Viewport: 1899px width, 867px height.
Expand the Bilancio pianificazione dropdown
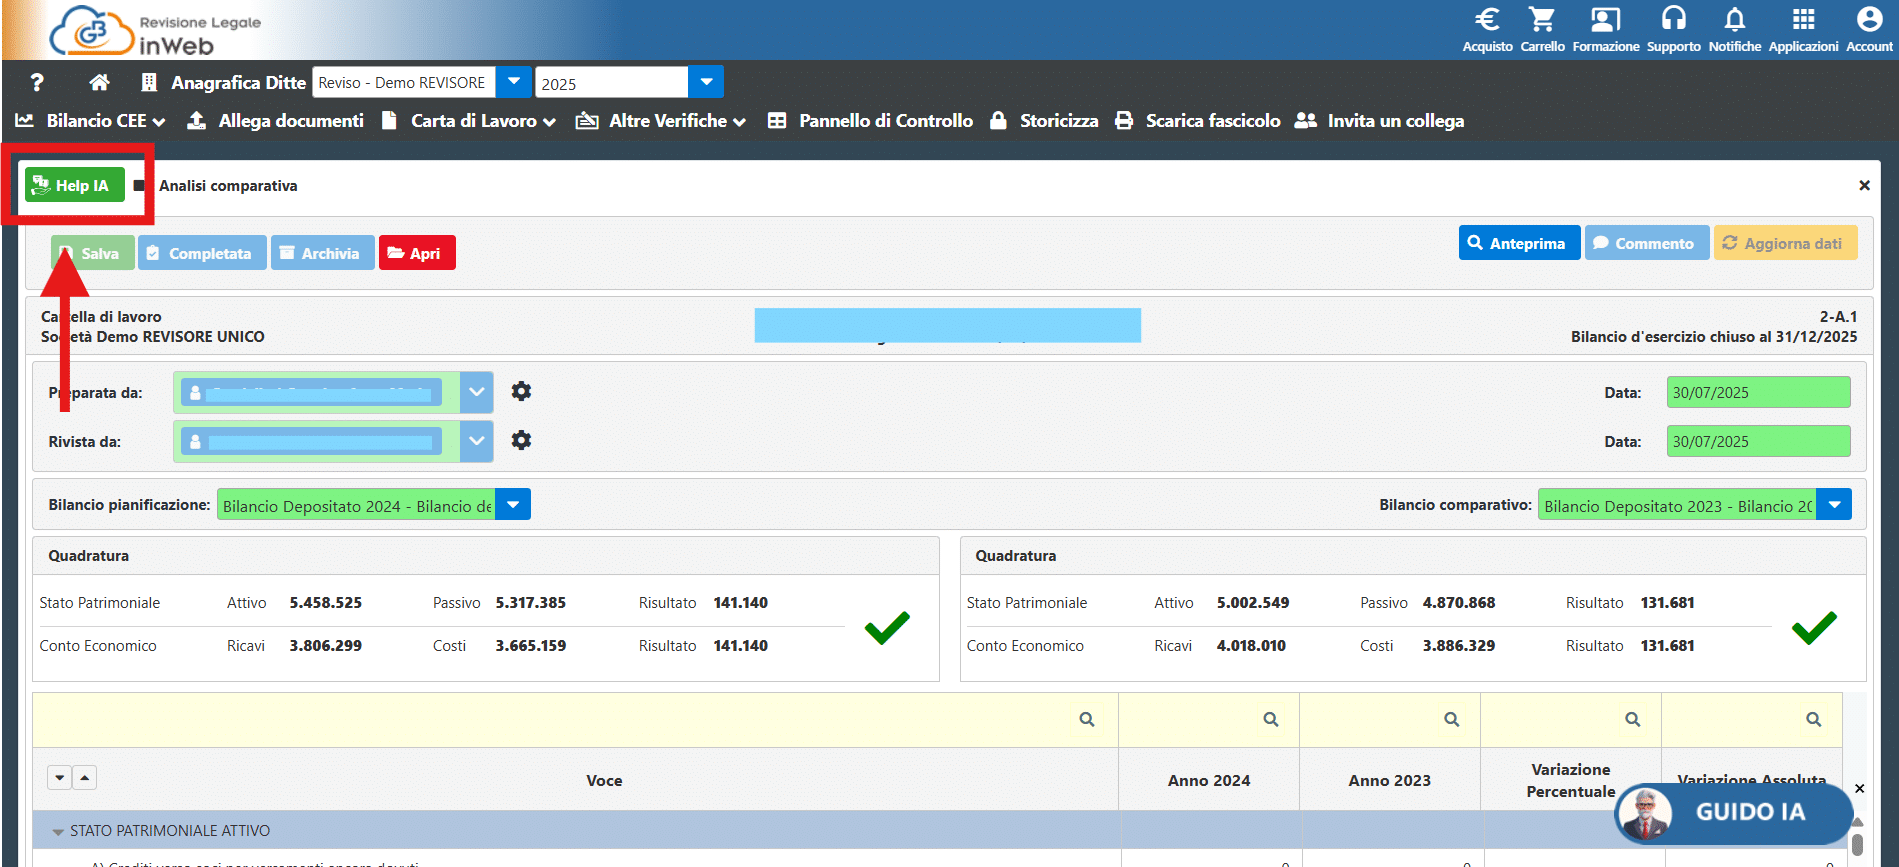tap(513, 505)
